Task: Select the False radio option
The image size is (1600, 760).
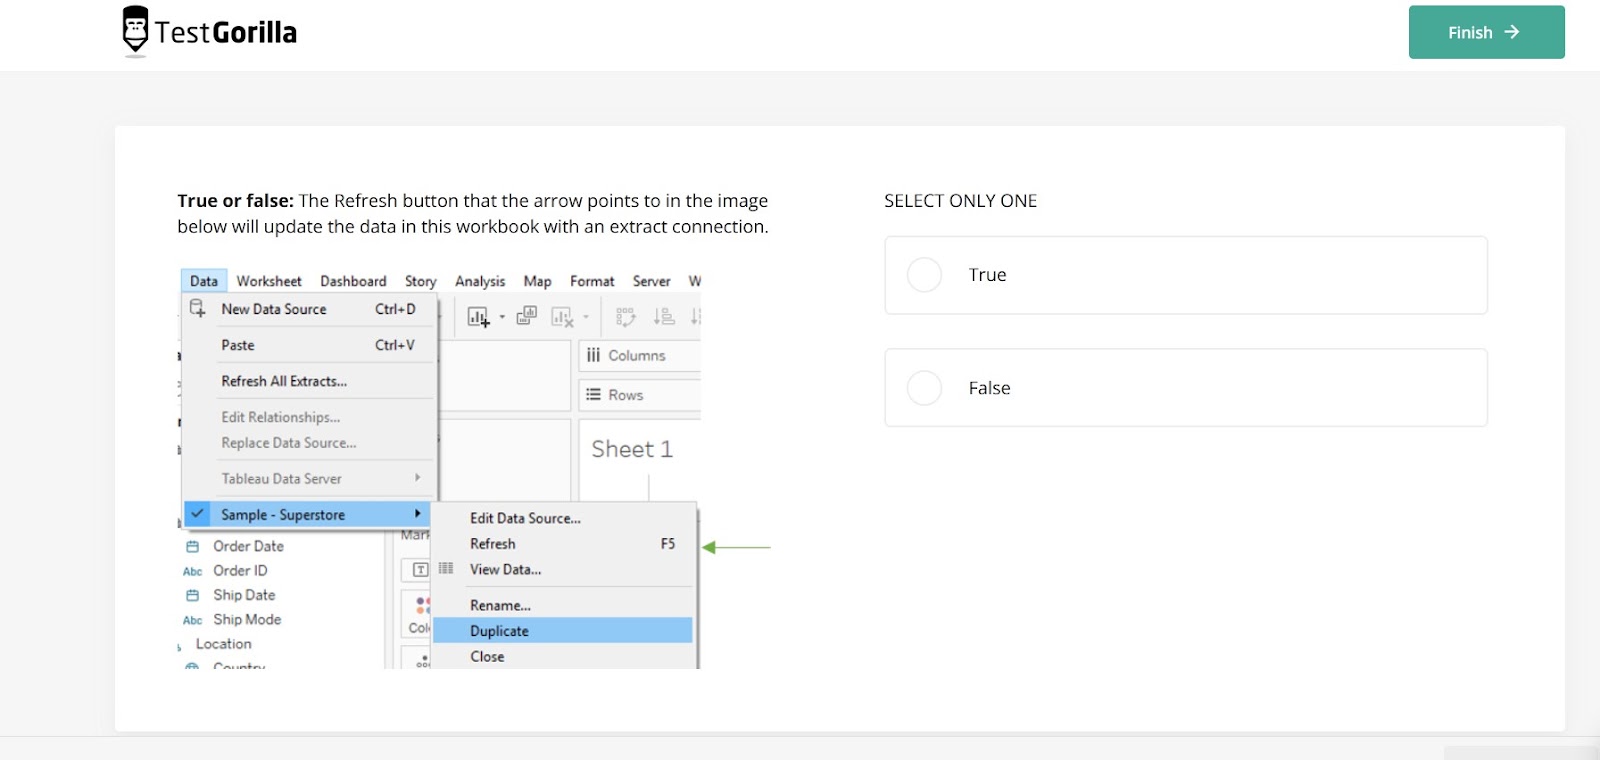Action: 924,388
